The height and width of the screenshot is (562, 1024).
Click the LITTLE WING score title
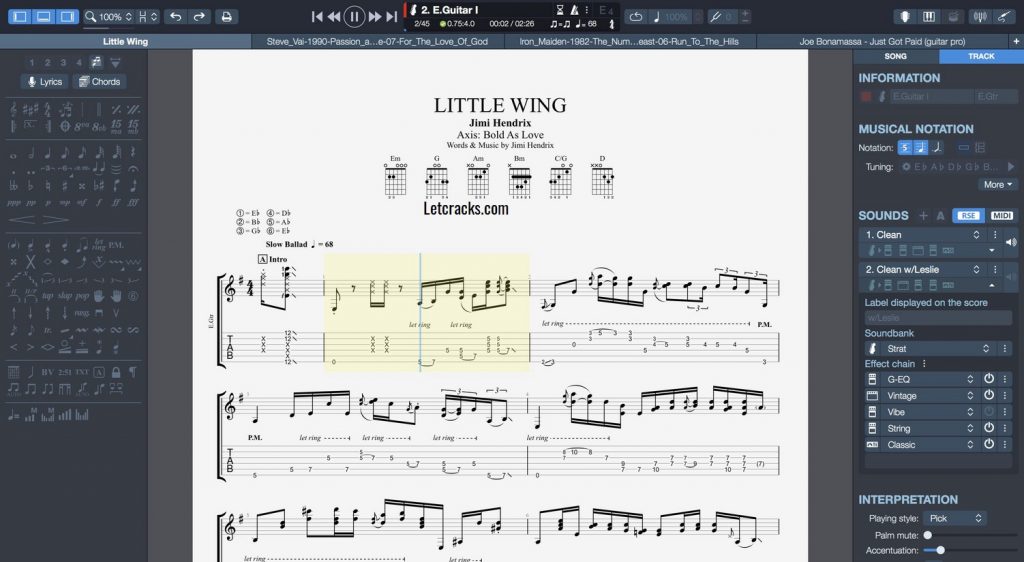tap(500, 105)
